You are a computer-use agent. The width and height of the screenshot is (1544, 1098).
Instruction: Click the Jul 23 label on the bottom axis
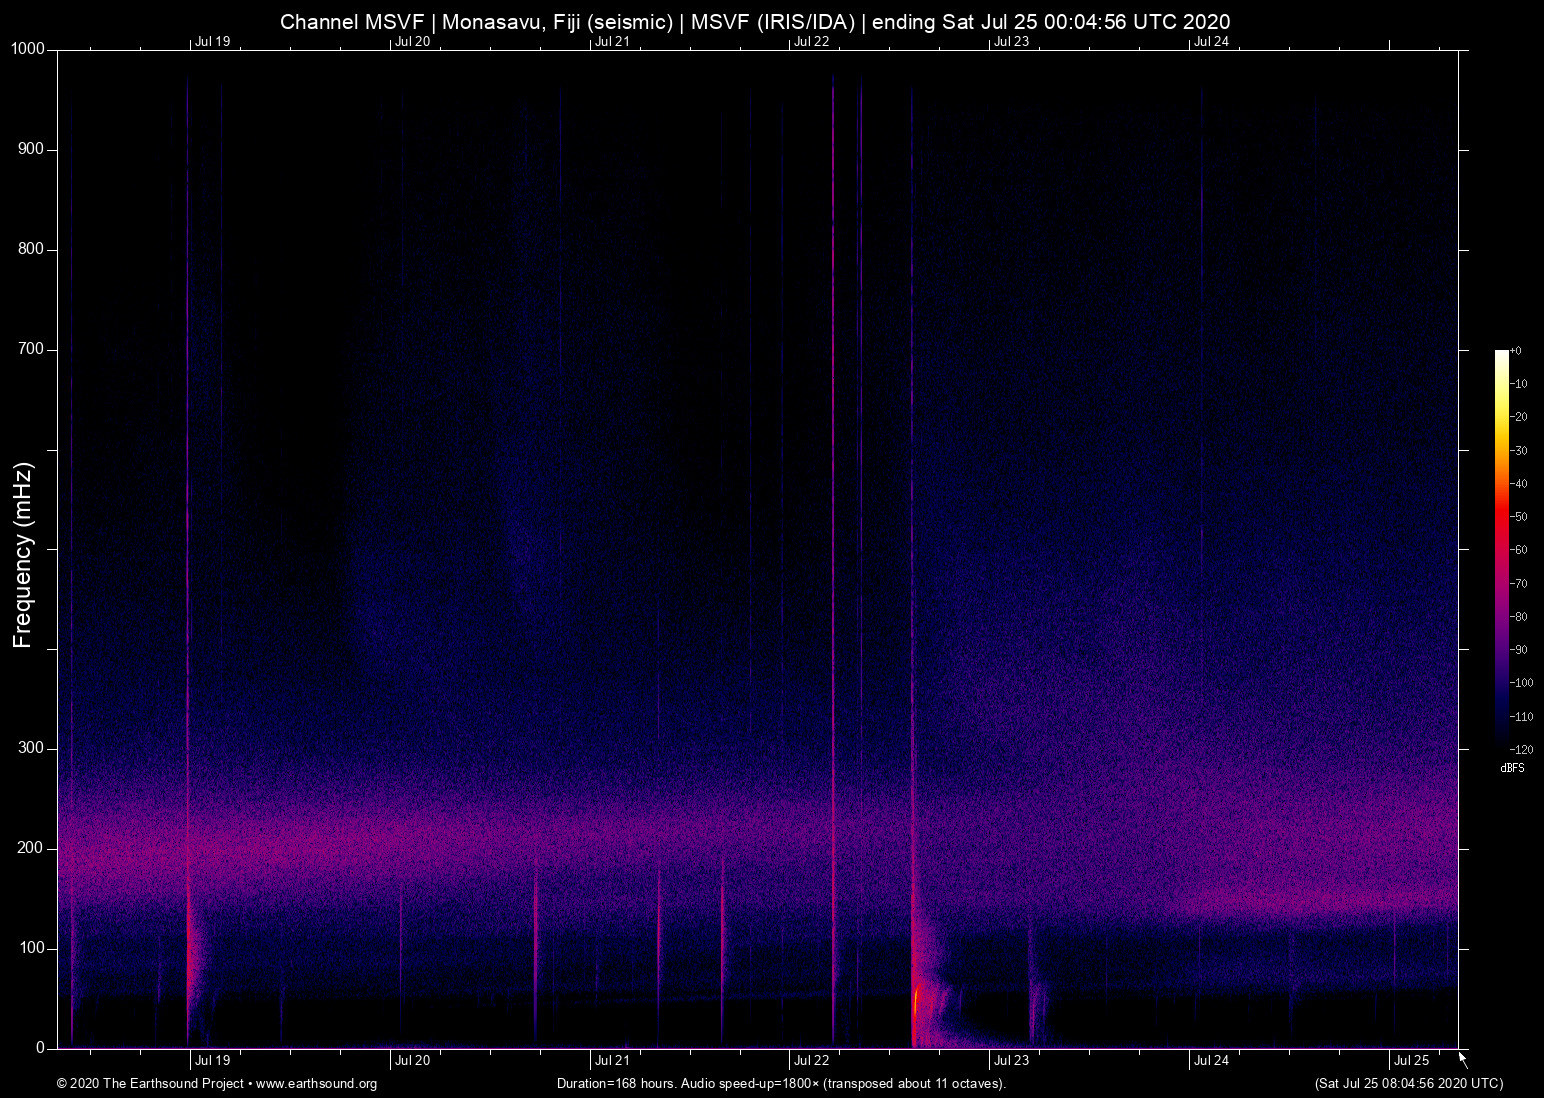pos(1011,1060)
